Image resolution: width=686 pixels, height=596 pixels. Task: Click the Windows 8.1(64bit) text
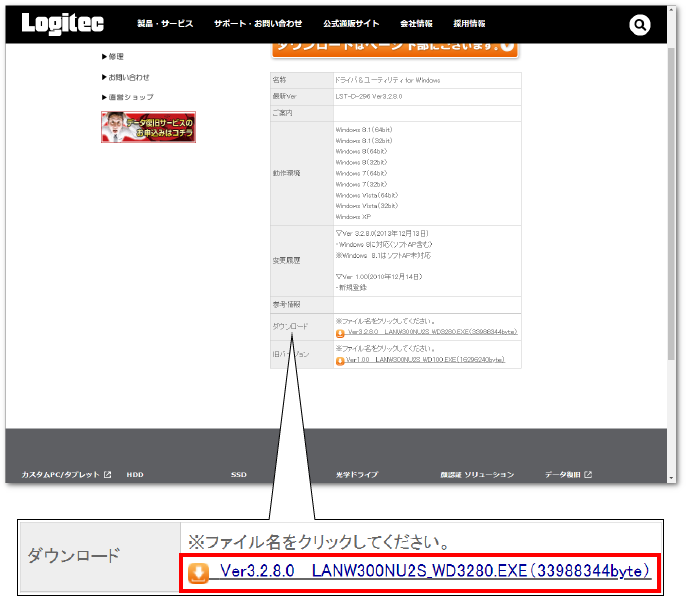364,130
